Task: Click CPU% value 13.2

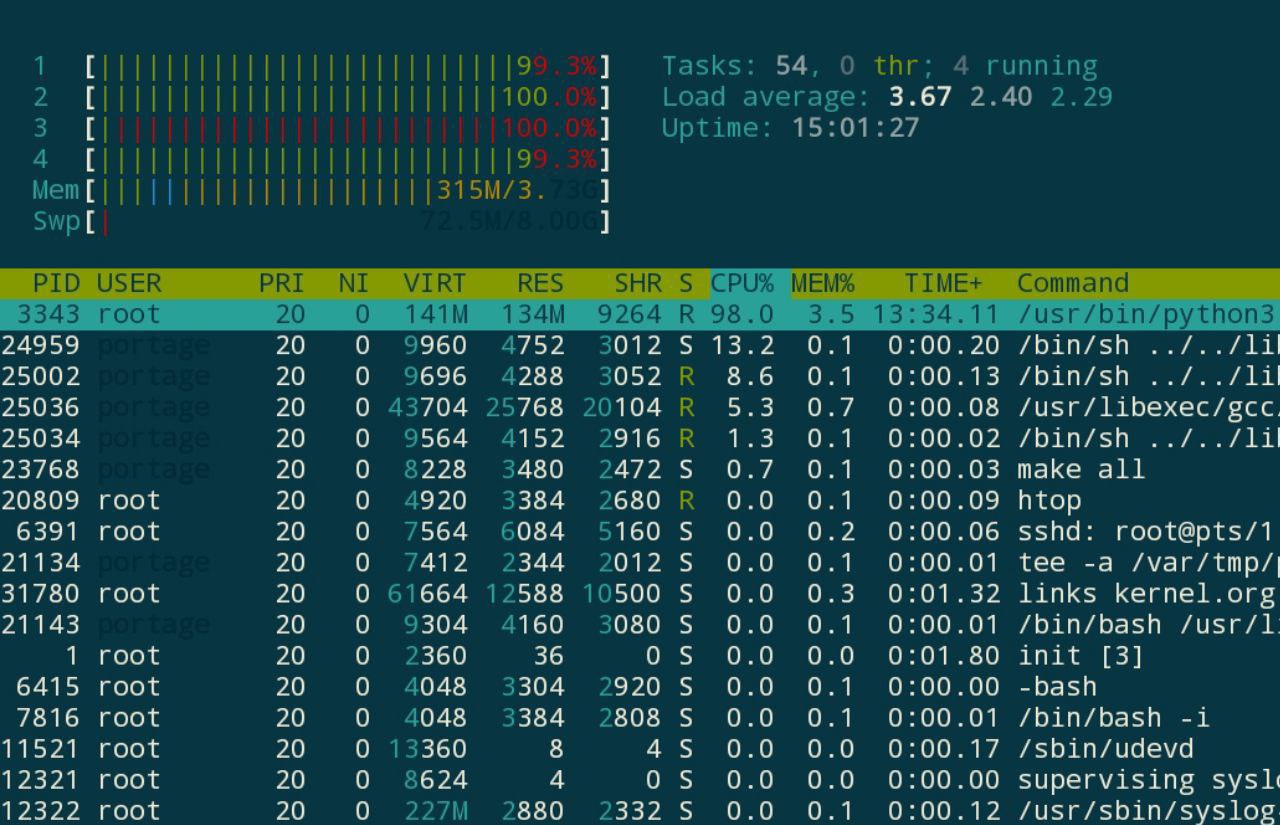Action: click(x=742, y=345)
